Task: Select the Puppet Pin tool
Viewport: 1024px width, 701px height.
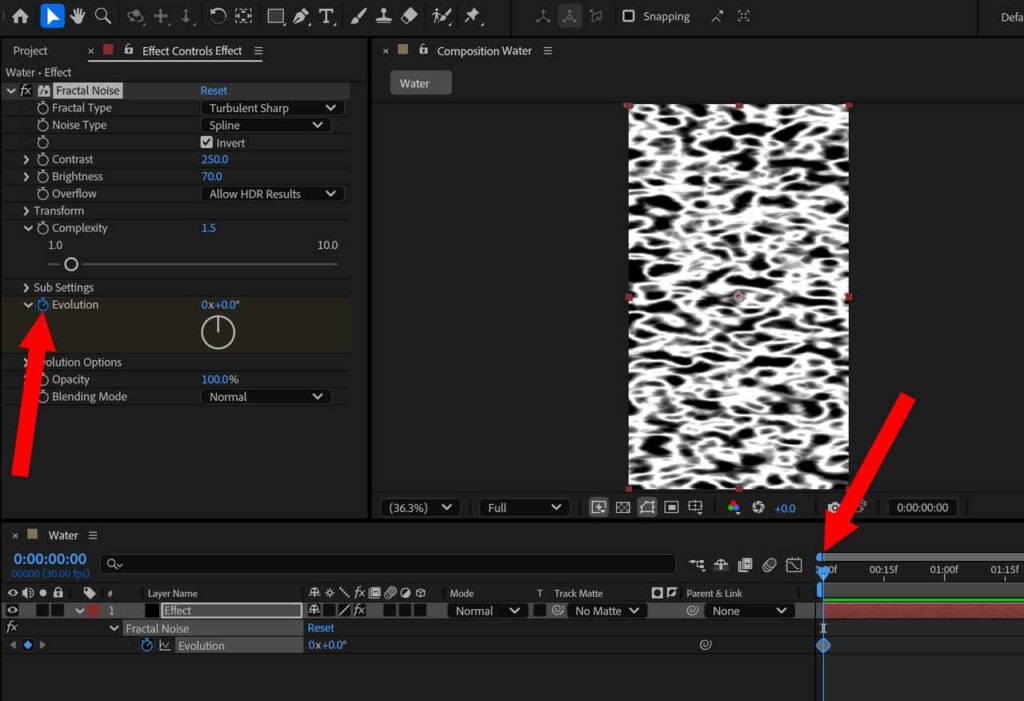Action: (x=472, y=16)
